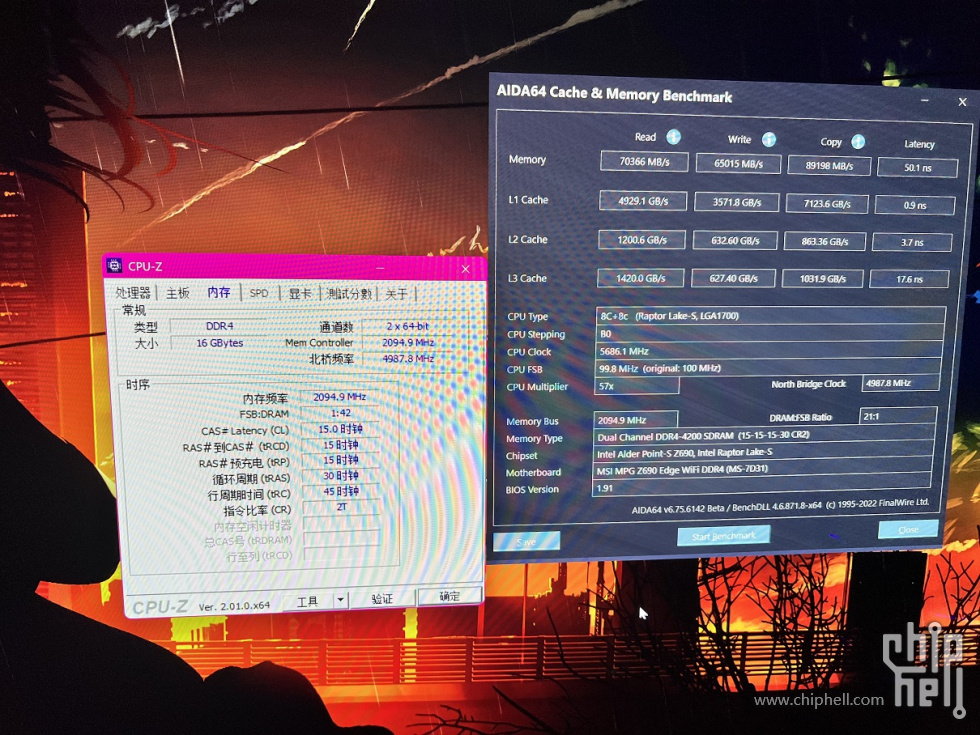The width and height of the screenshot is (980, 735).
Task: Close the CPU-Z window
Action: (465, 269)
